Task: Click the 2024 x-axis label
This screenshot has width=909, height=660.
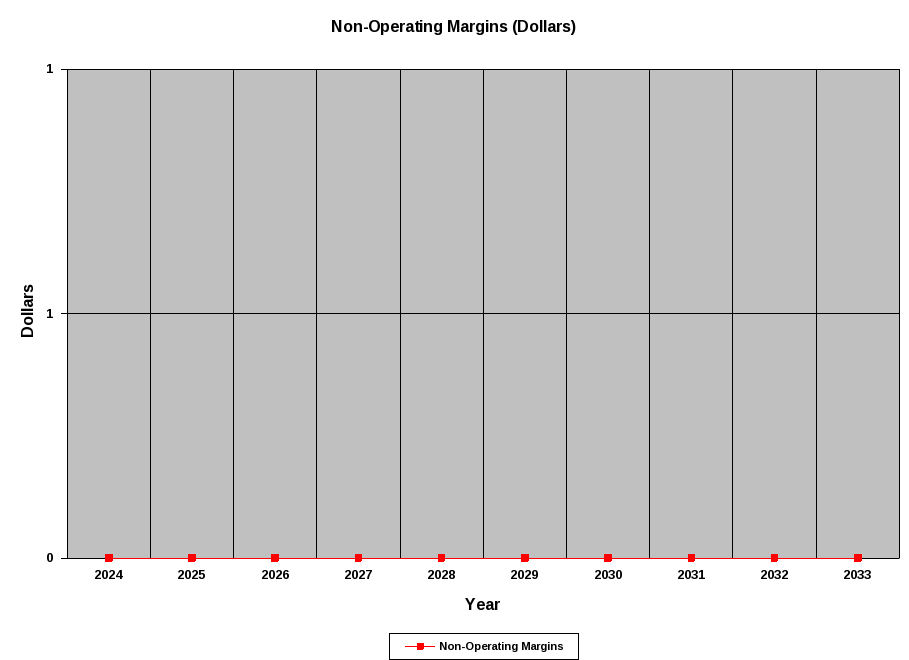Action: [x=109, y=575]
